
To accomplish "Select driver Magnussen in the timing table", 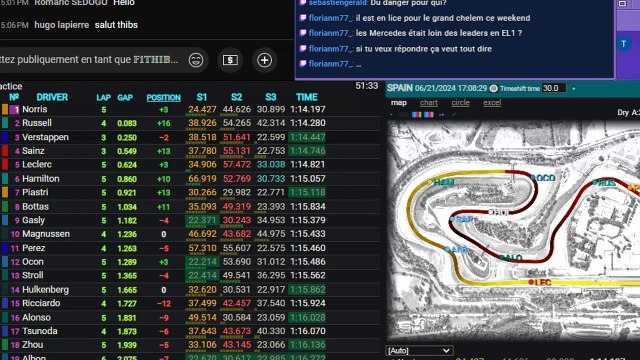I will coord(46,234).
